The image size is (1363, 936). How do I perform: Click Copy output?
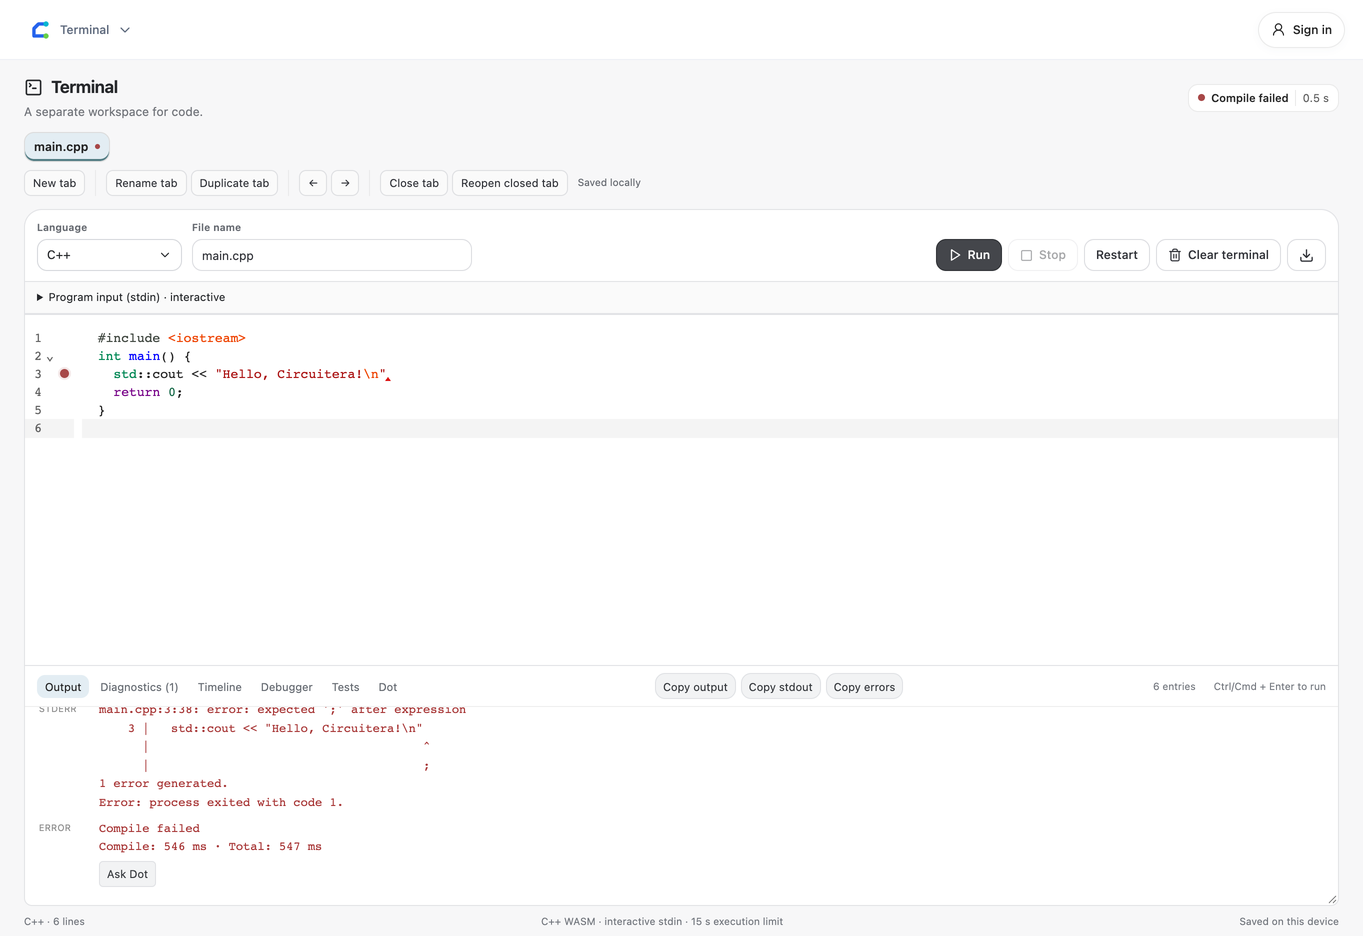695,687
